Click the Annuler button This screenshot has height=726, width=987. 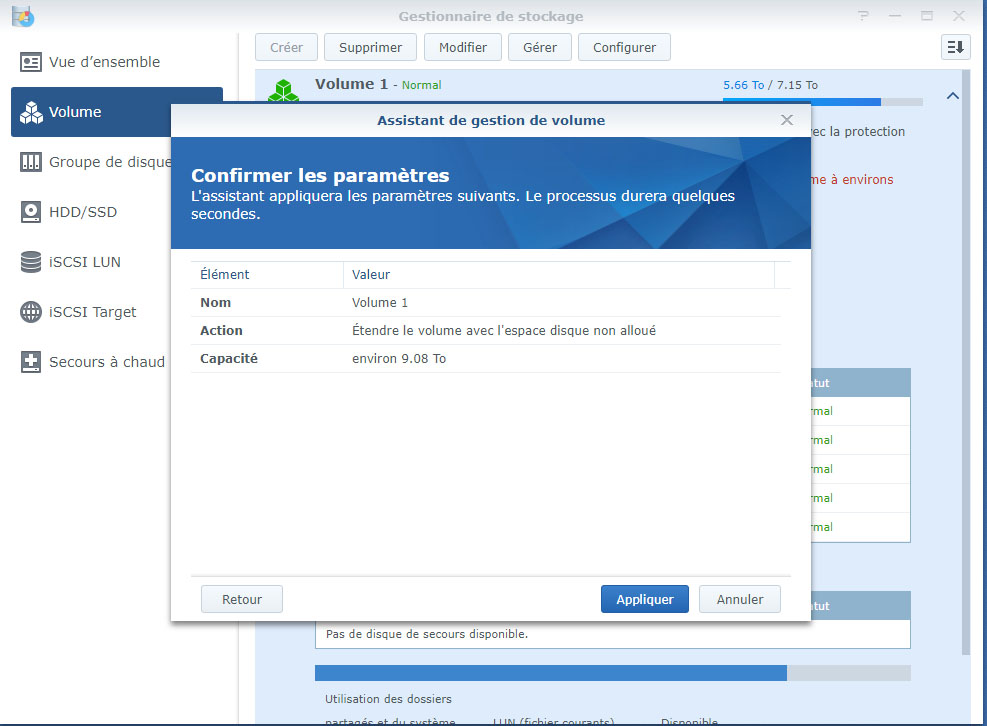tap(740, 599)
